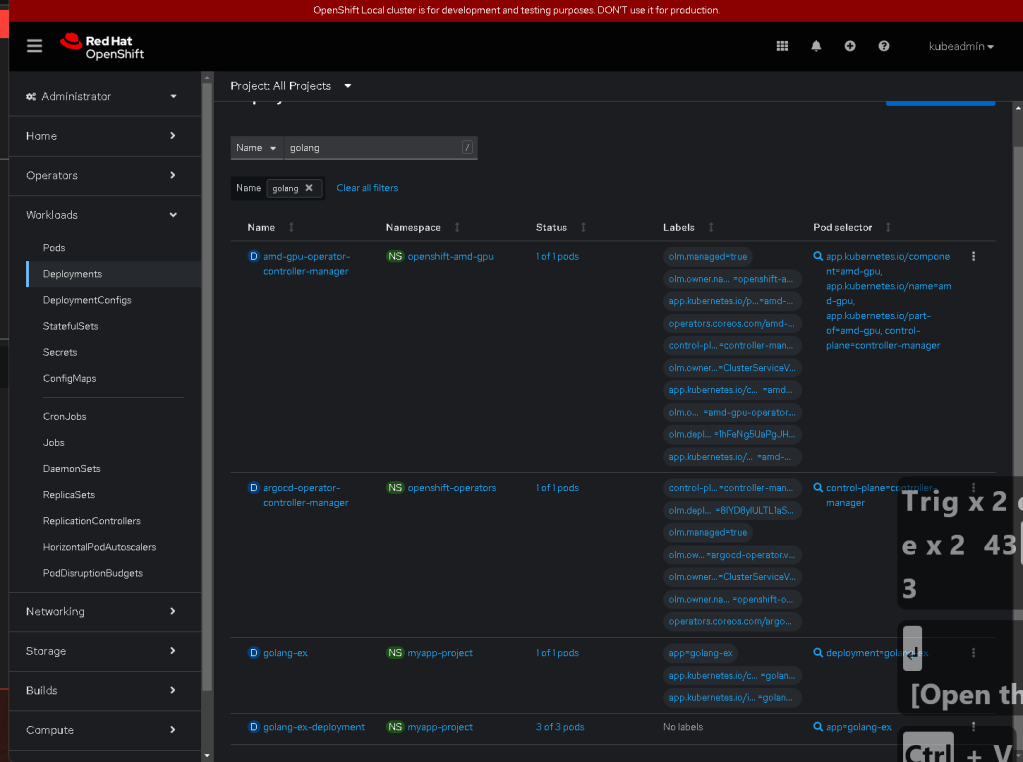Open kebab menu for amd-gpu-operator row
This screenshot has height=762, width=1023.
click(x=973, y=256)
